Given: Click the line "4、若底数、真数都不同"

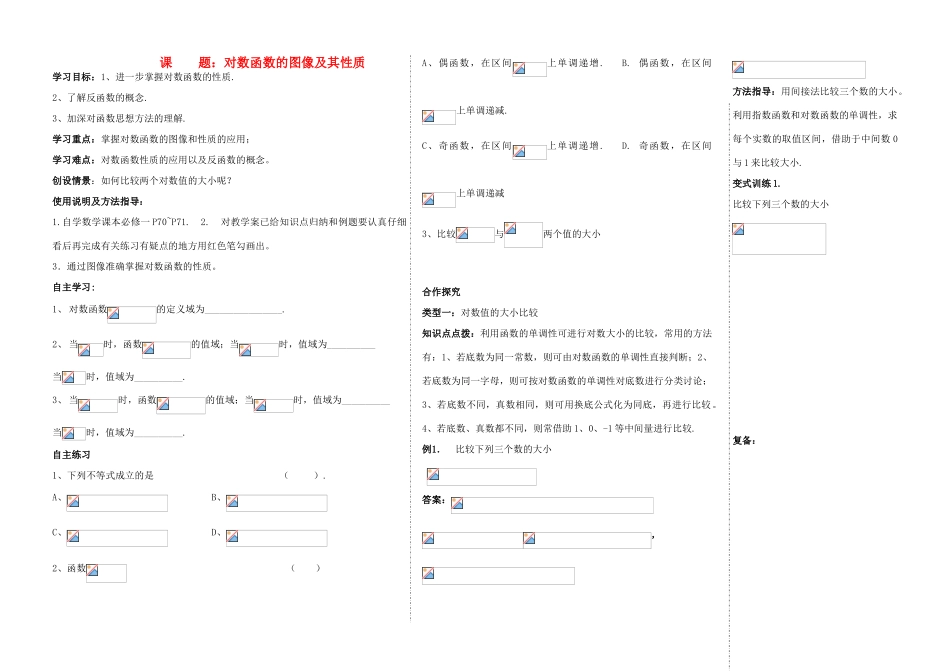Looking at the screenshot, I should click(558, 428).
